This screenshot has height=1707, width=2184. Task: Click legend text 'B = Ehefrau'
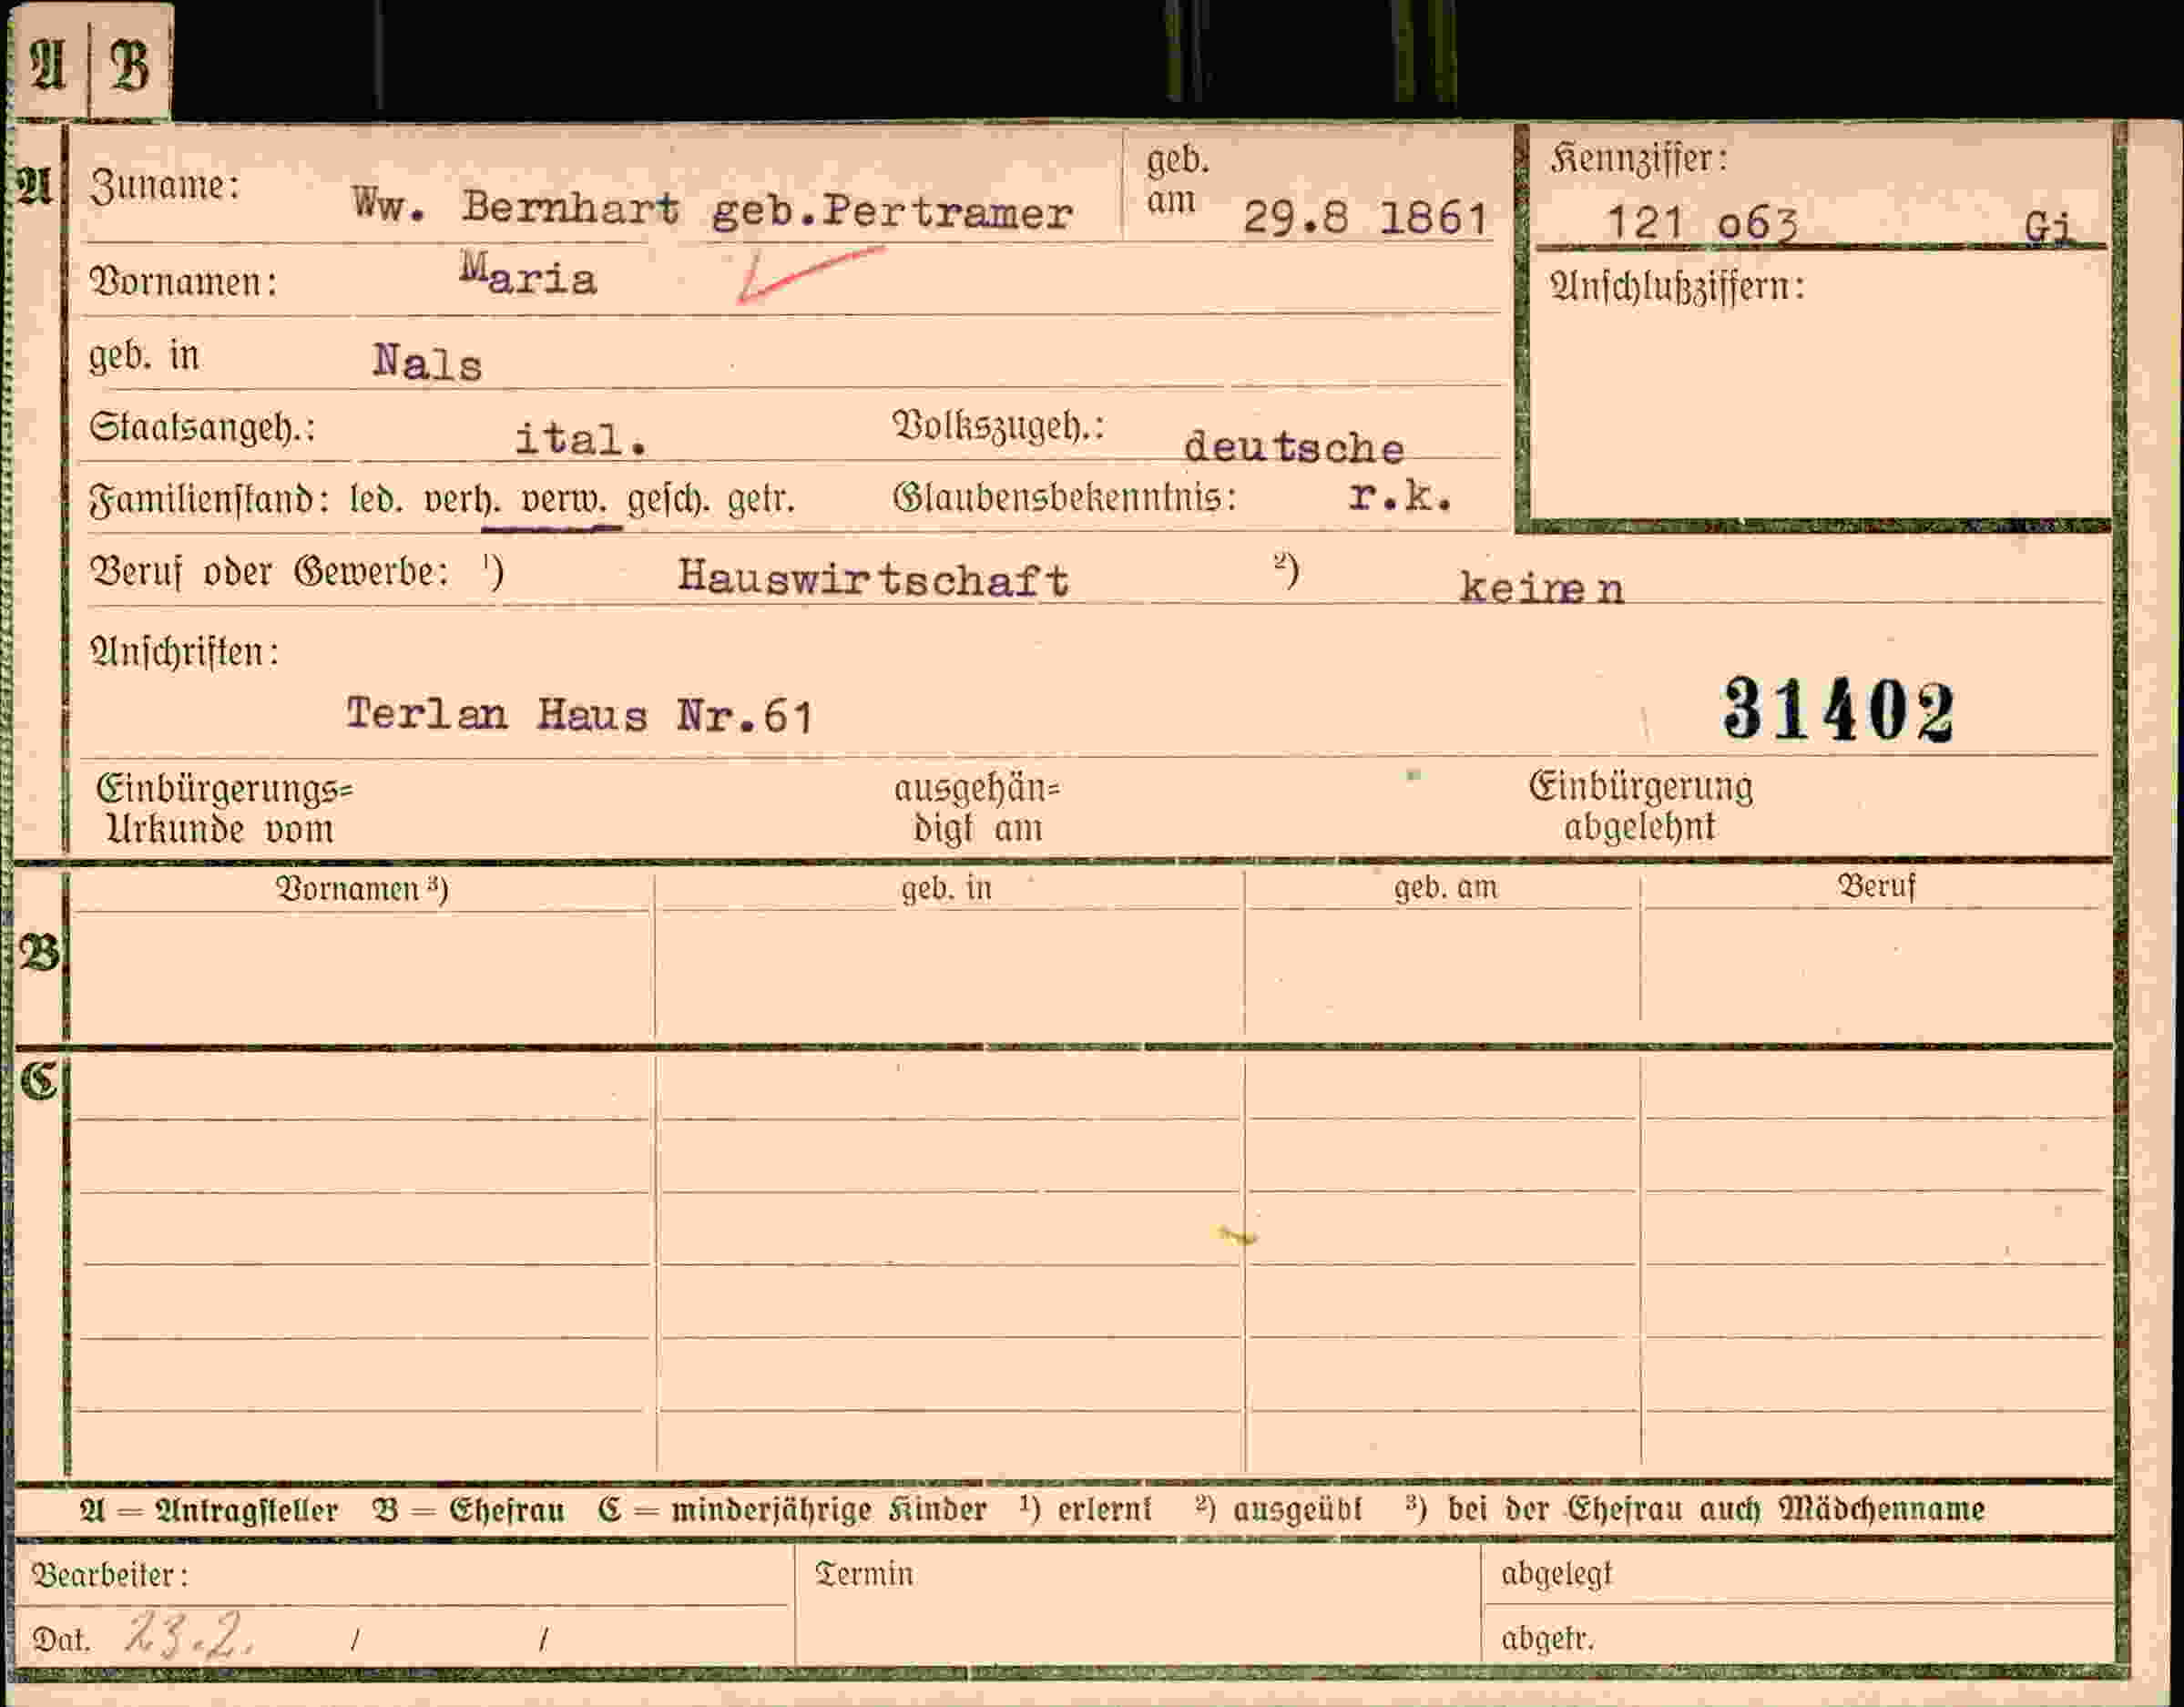[x=468, y=1509]
